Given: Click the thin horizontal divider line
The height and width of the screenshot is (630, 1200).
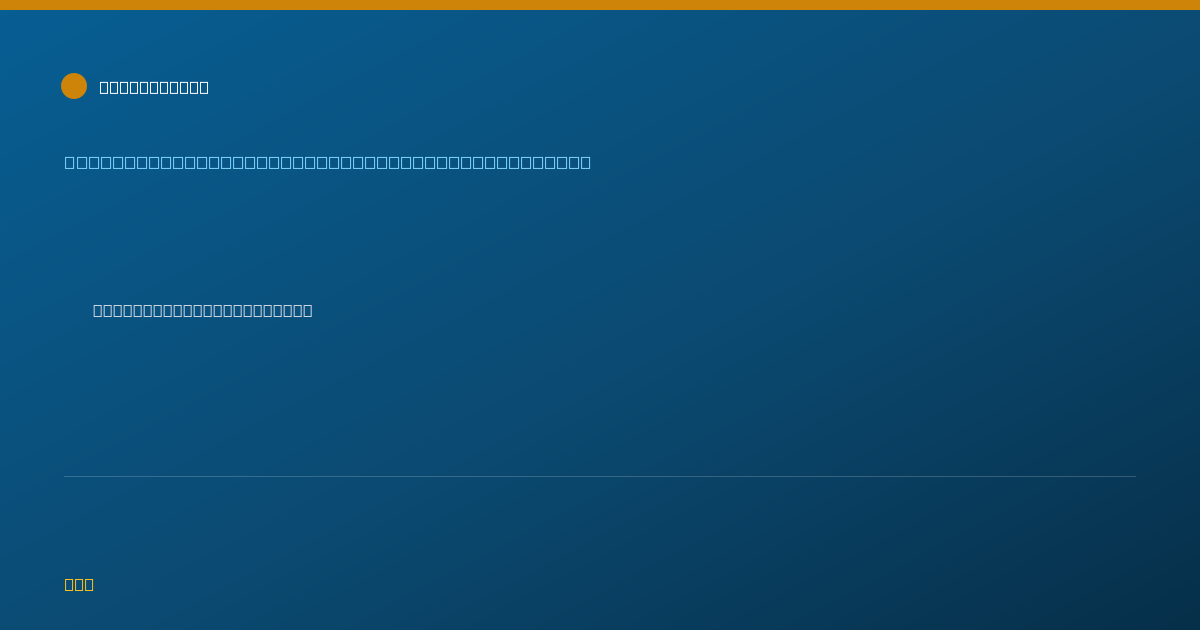Looking at the screenshot, I should [600, 476].
